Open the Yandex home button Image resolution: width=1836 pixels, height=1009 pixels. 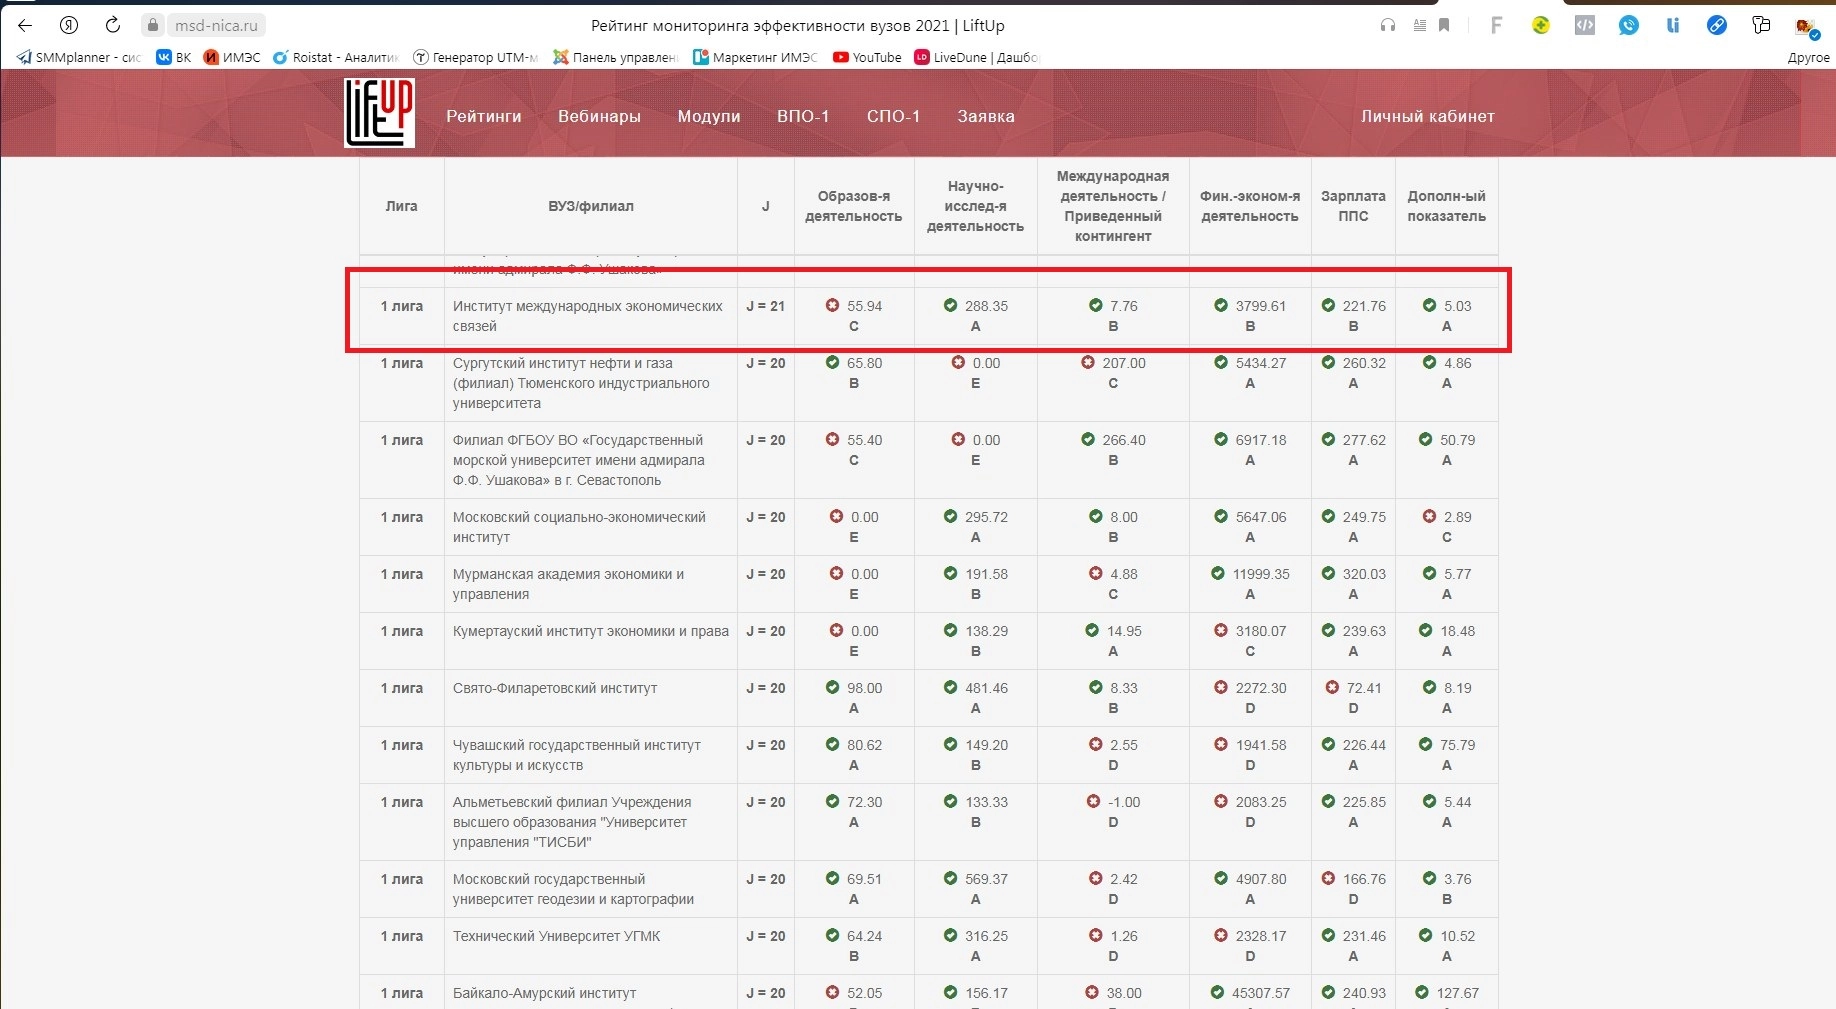click(x=69, y=25)
